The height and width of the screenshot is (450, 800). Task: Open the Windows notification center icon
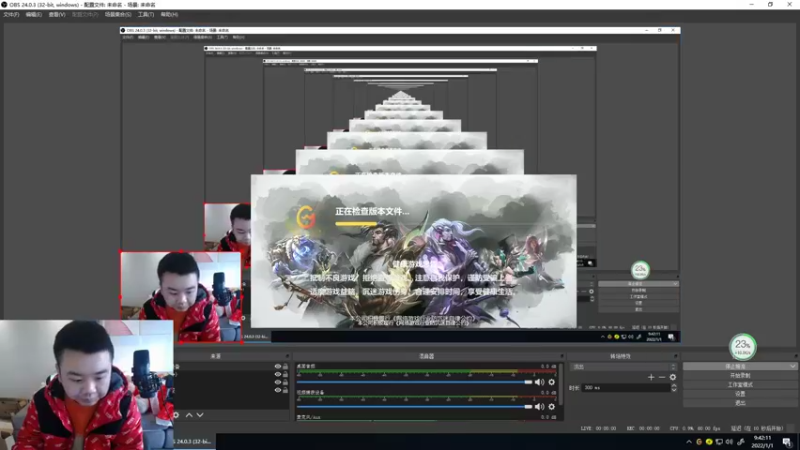point(787,442)
